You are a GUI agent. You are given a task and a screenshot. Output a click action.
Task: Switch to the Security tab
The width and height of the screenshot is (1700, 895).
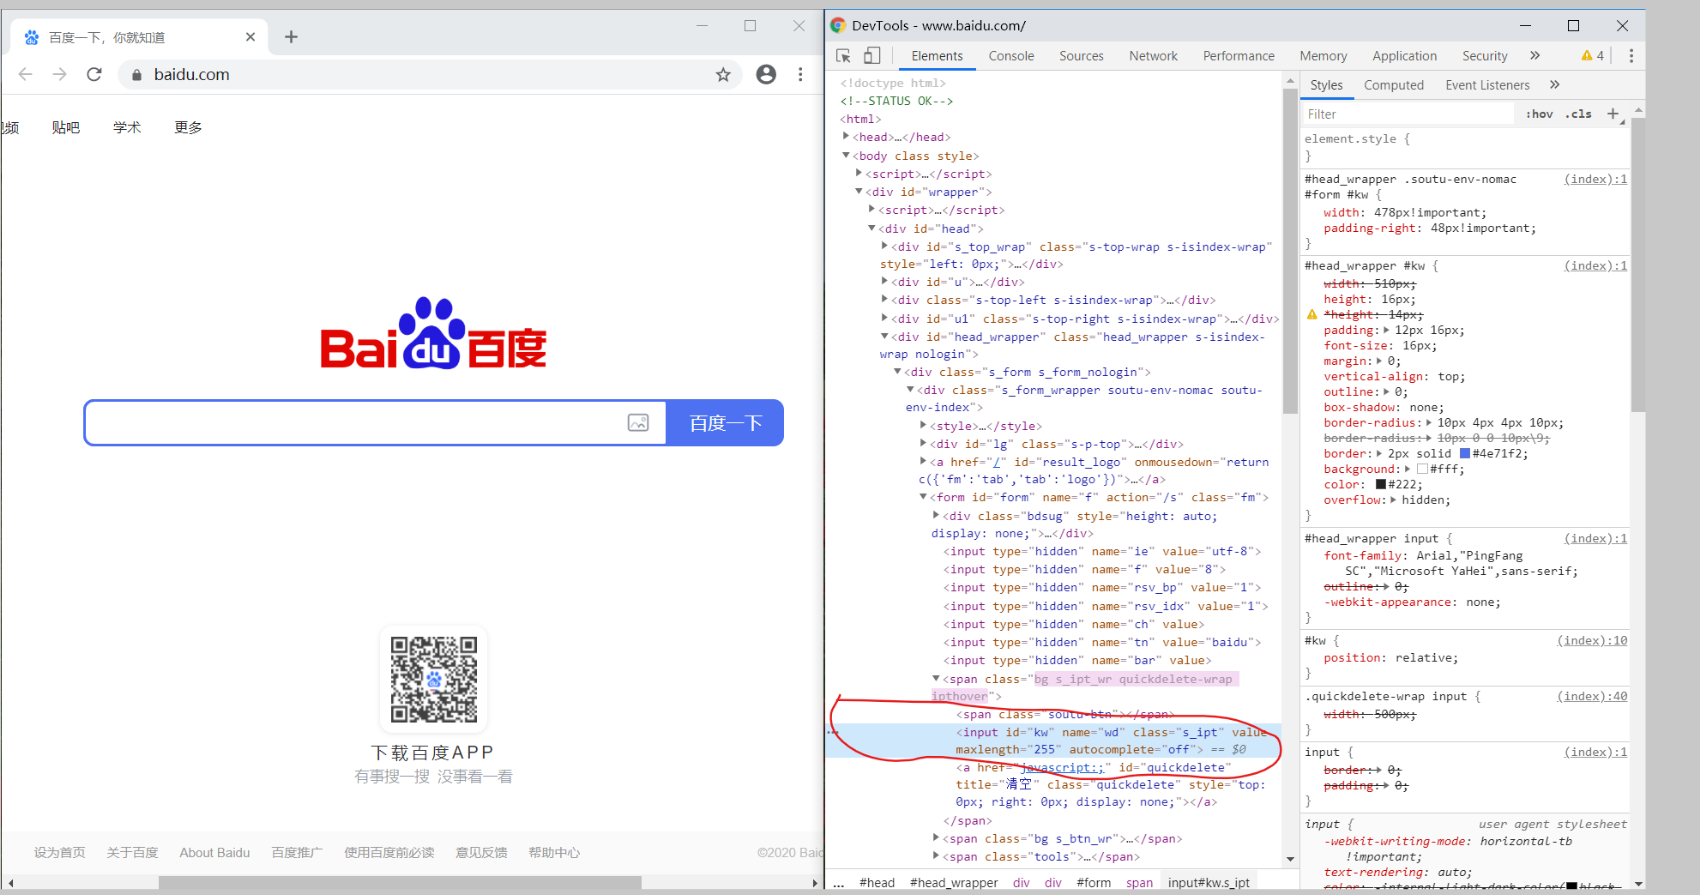1484,56
